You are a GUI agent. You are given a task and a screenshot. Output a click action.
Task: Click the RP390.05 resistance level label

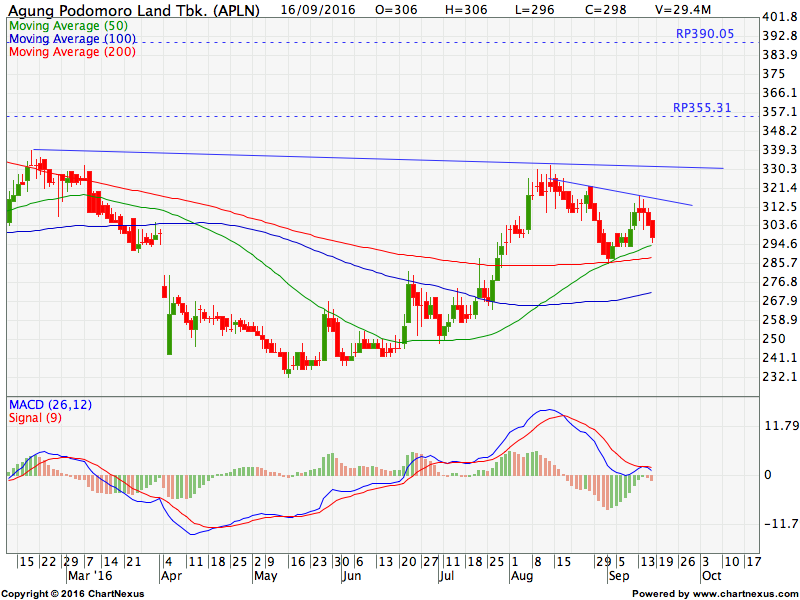(705, 34)
